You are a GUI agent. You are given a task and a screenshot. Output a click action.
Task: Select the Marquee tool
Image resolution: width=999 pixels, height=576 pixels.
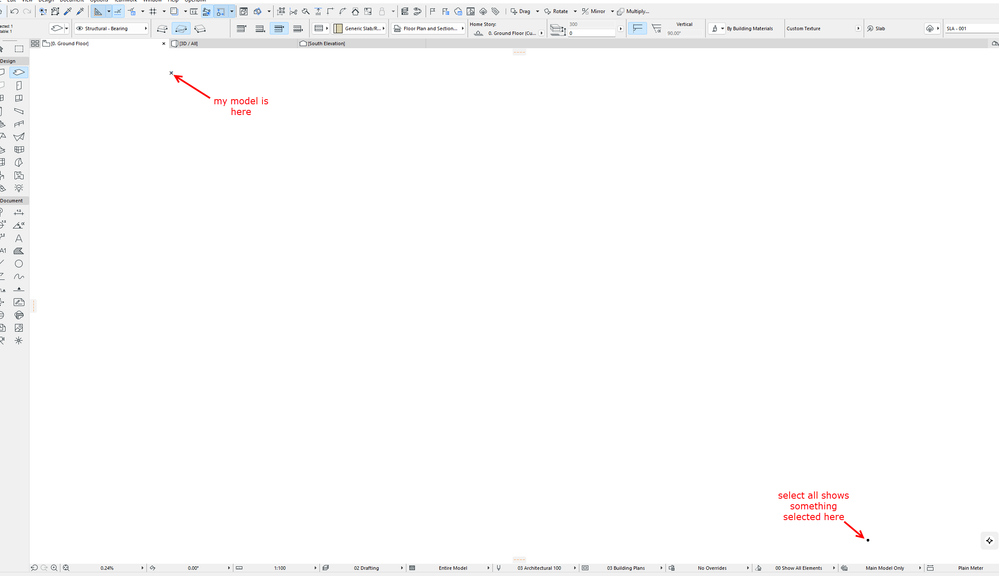pyautogui.click(x=19, y=48)
